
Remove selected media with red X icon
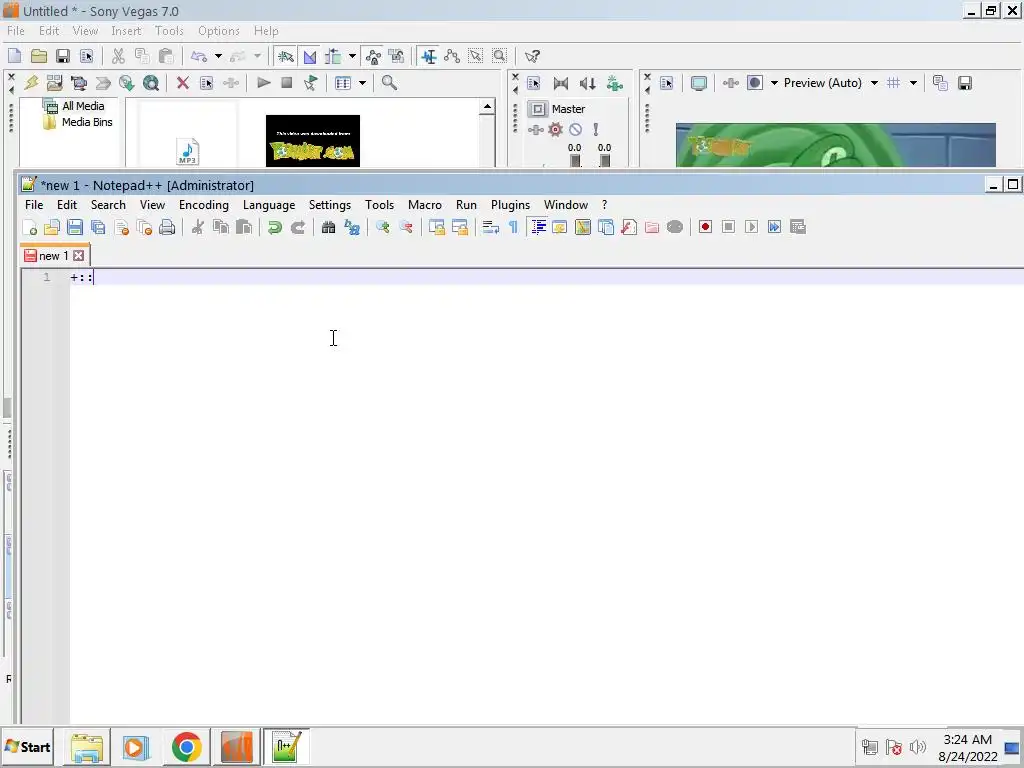(183, 83)
